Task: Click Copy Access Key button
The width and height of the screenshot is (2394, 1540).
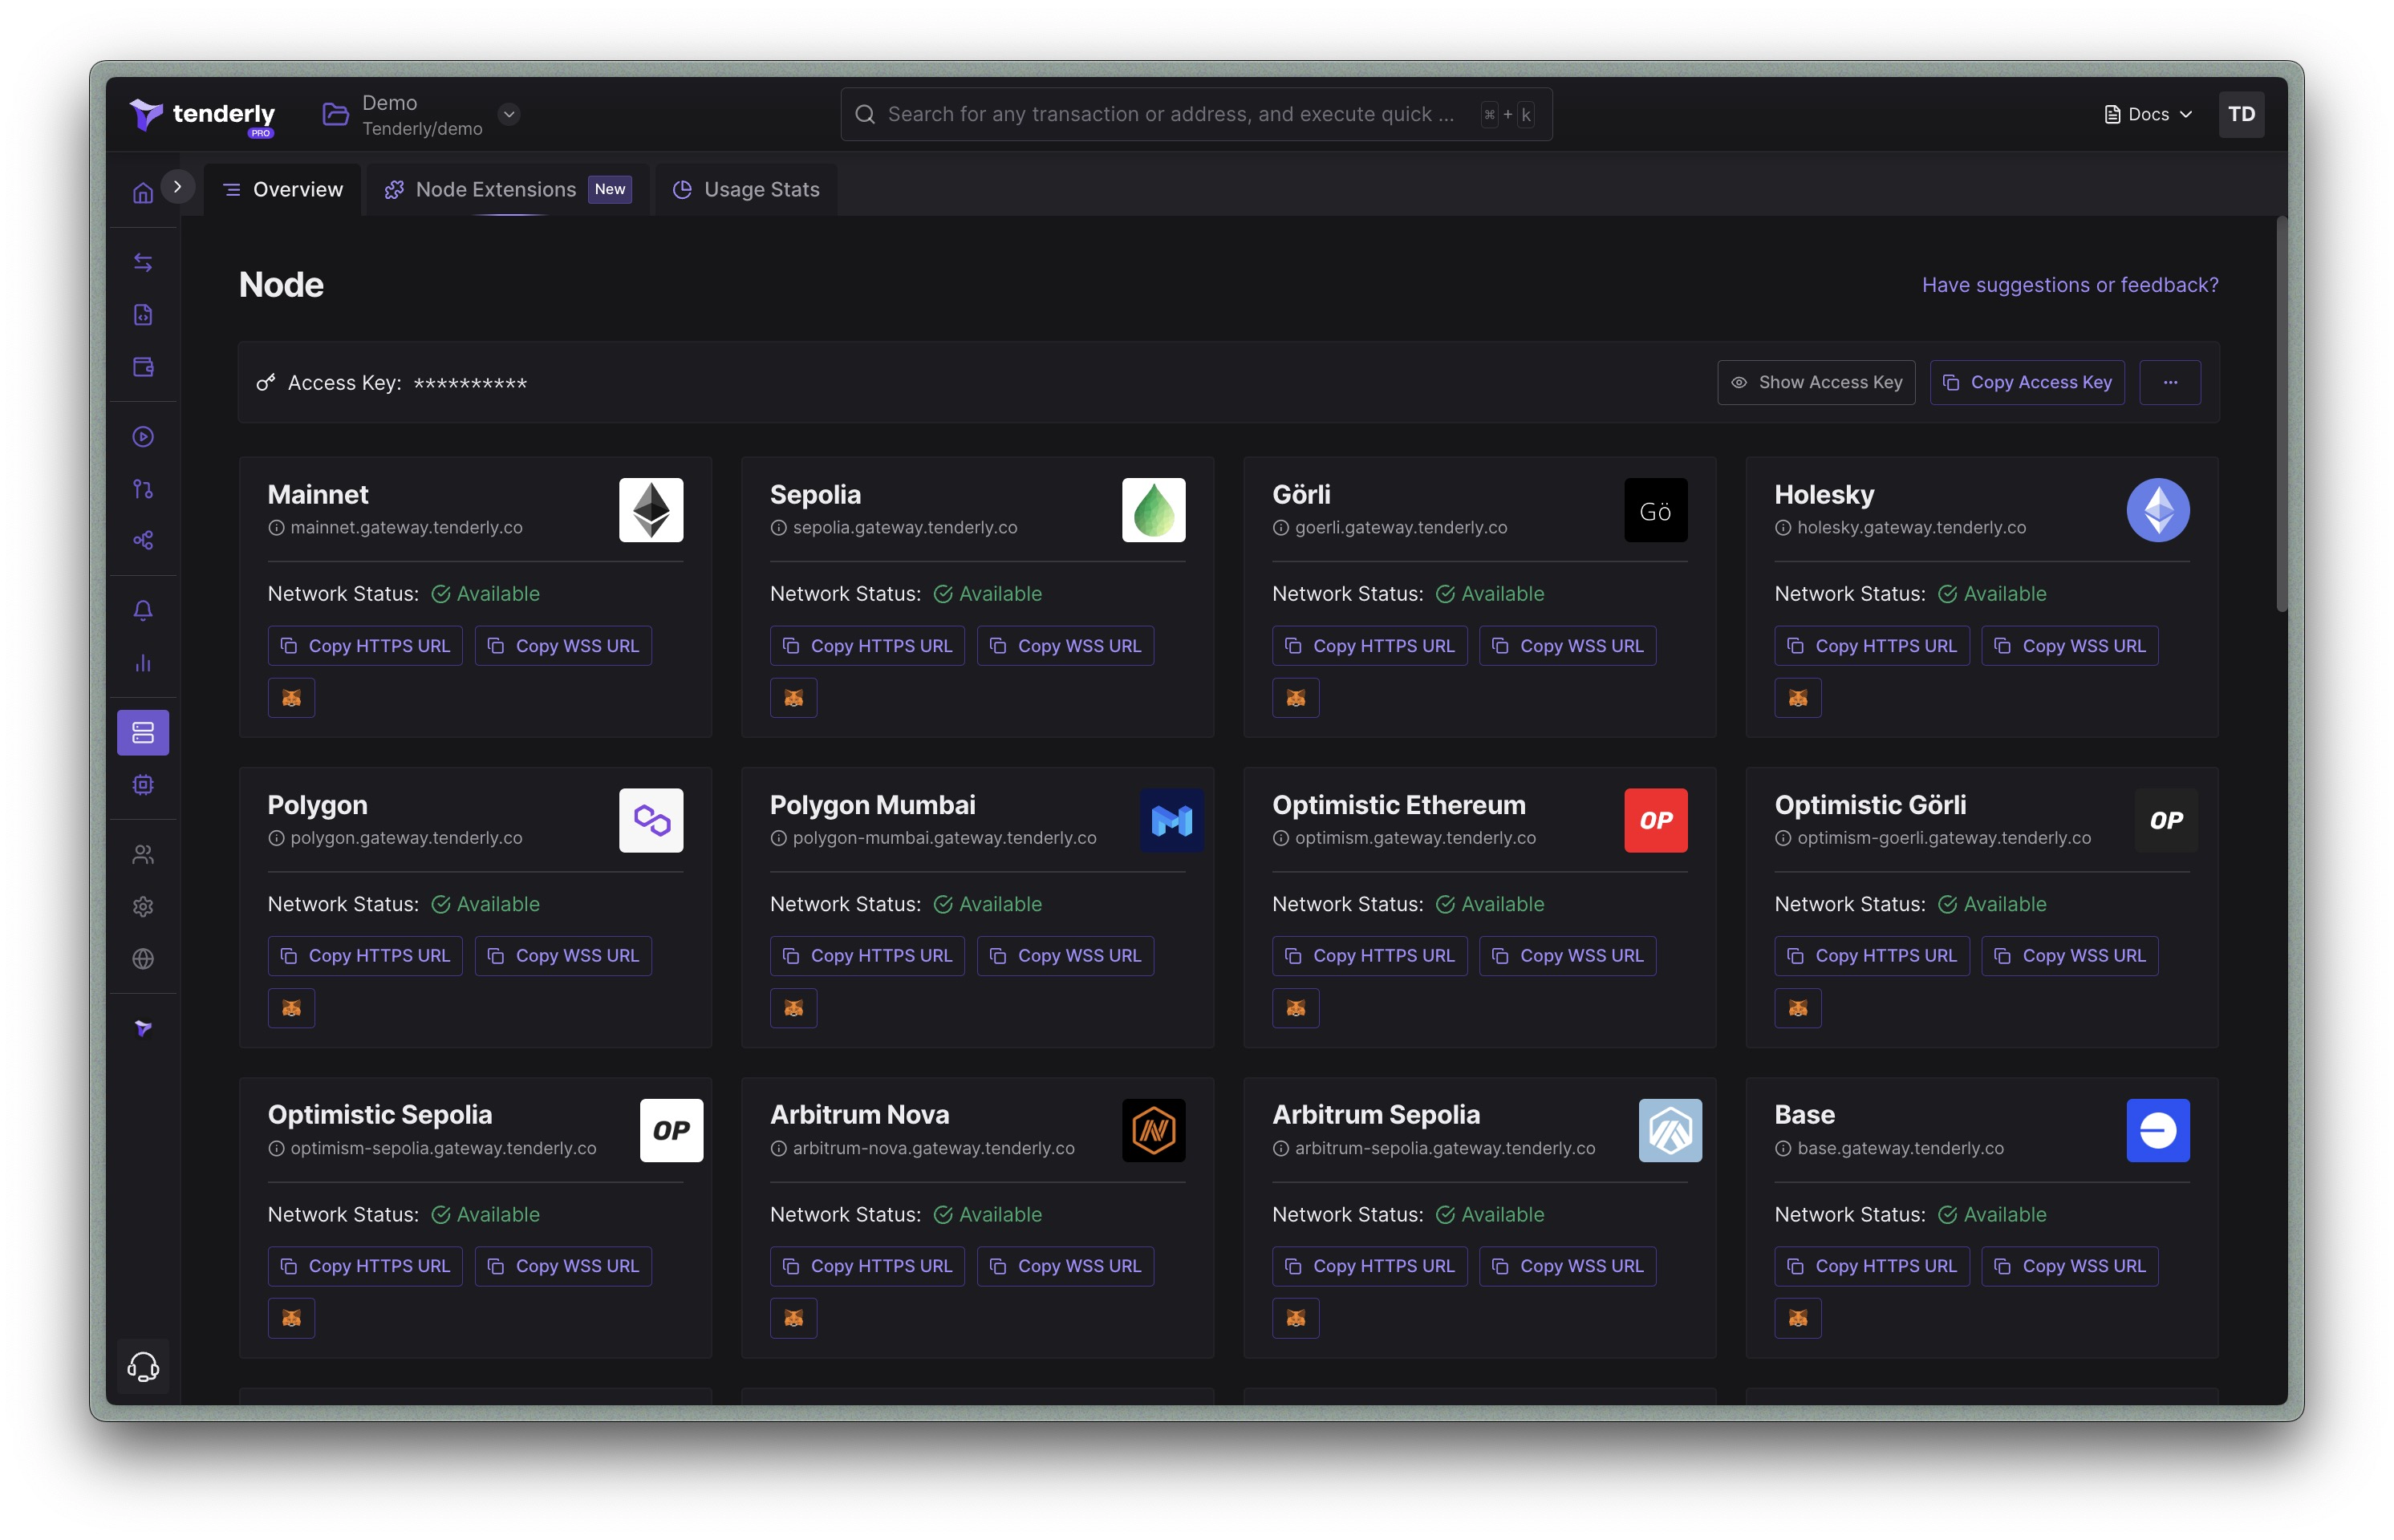Action: 2026,382
